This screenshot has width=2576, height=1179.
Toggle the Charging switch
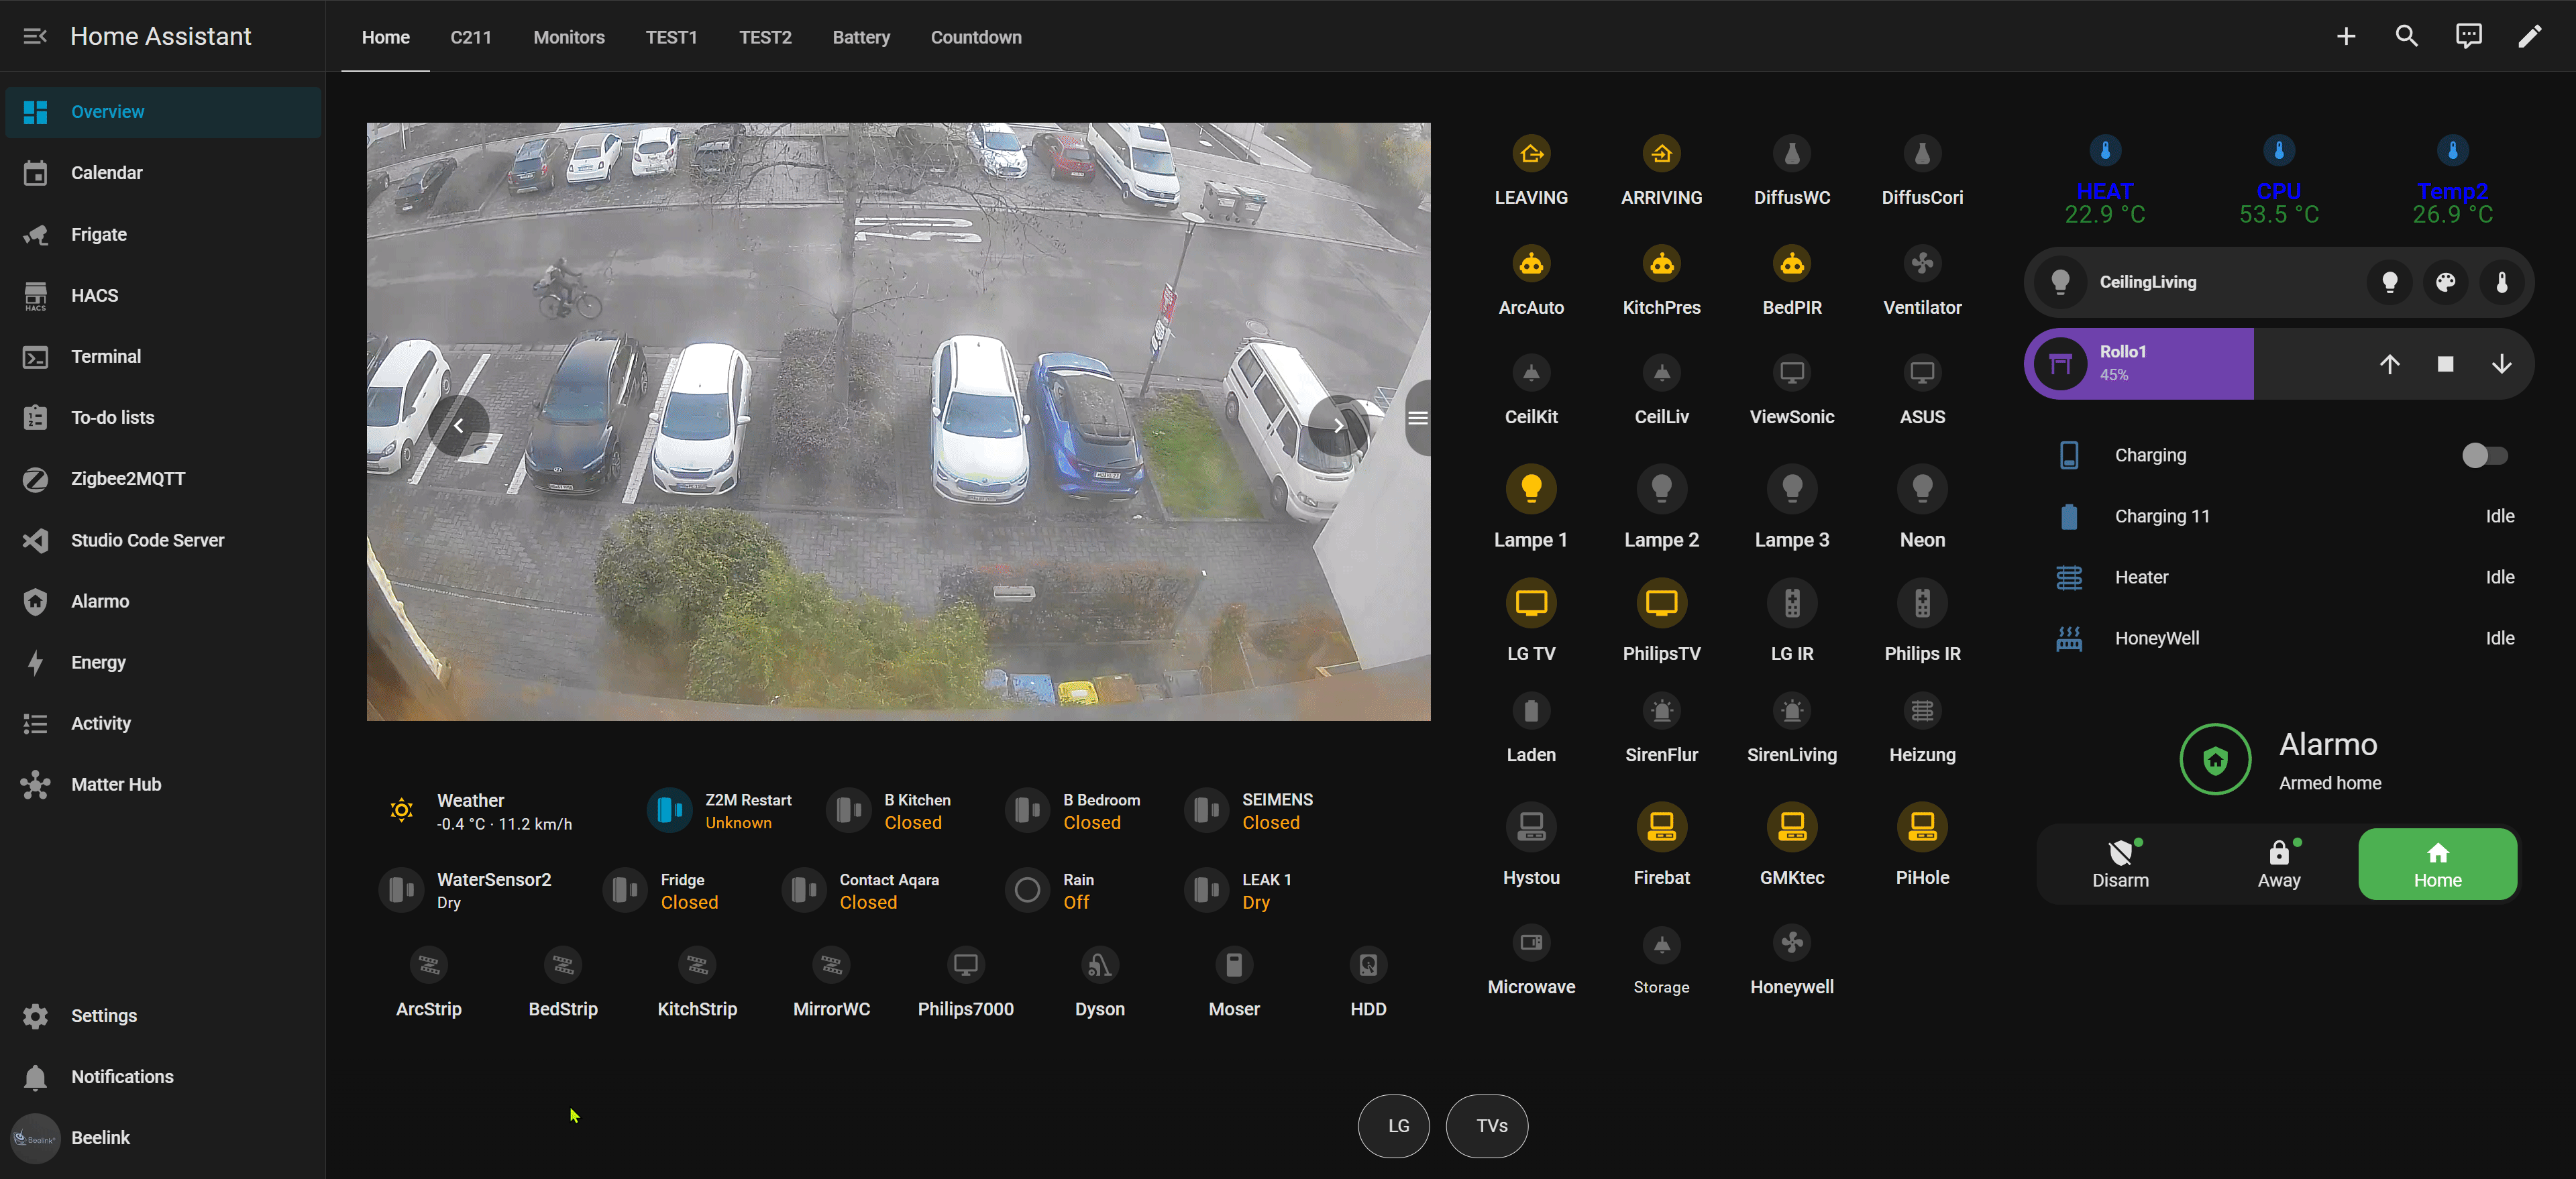(x=2484, y=456)
